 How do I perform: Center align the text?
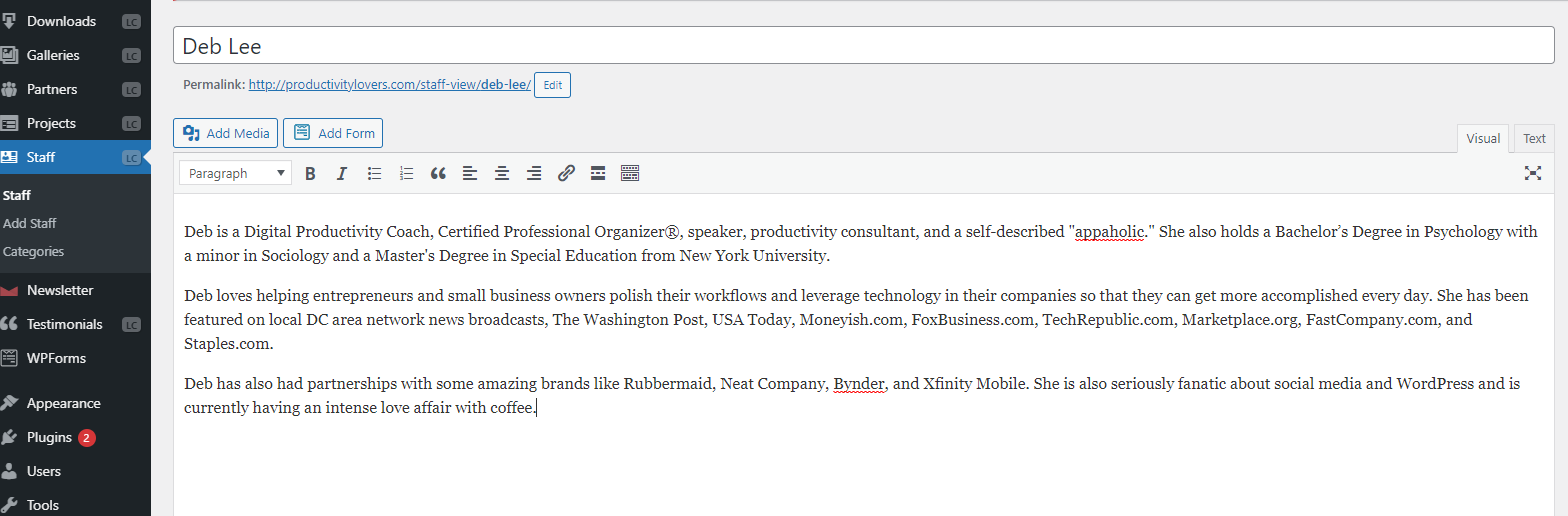point(502,173)
